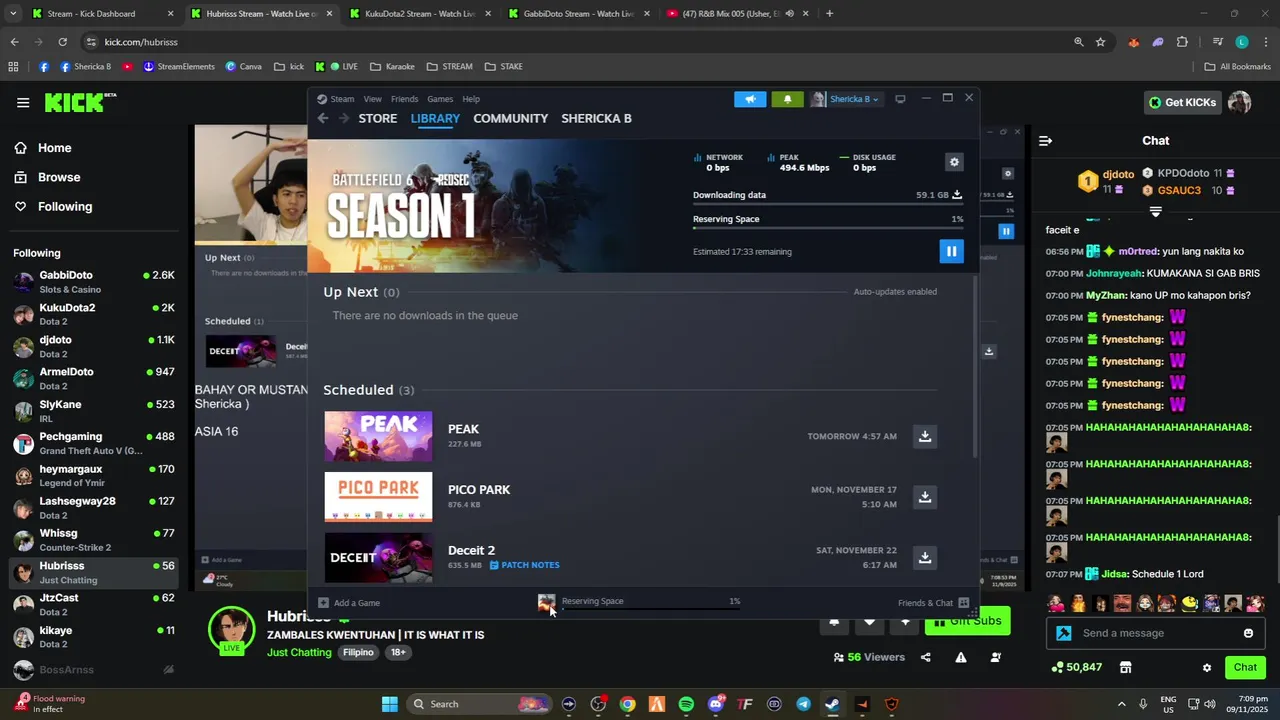Click the Just Chatting category link

pos(299,652)
